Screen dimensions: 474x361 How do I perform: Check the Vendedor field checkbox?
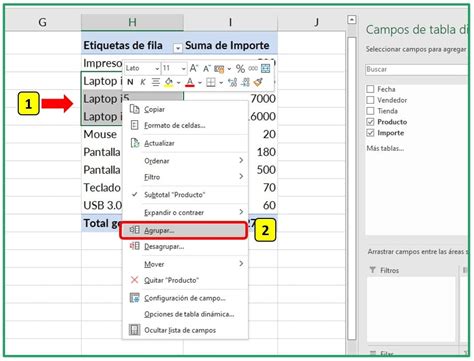tap(370, 100)
